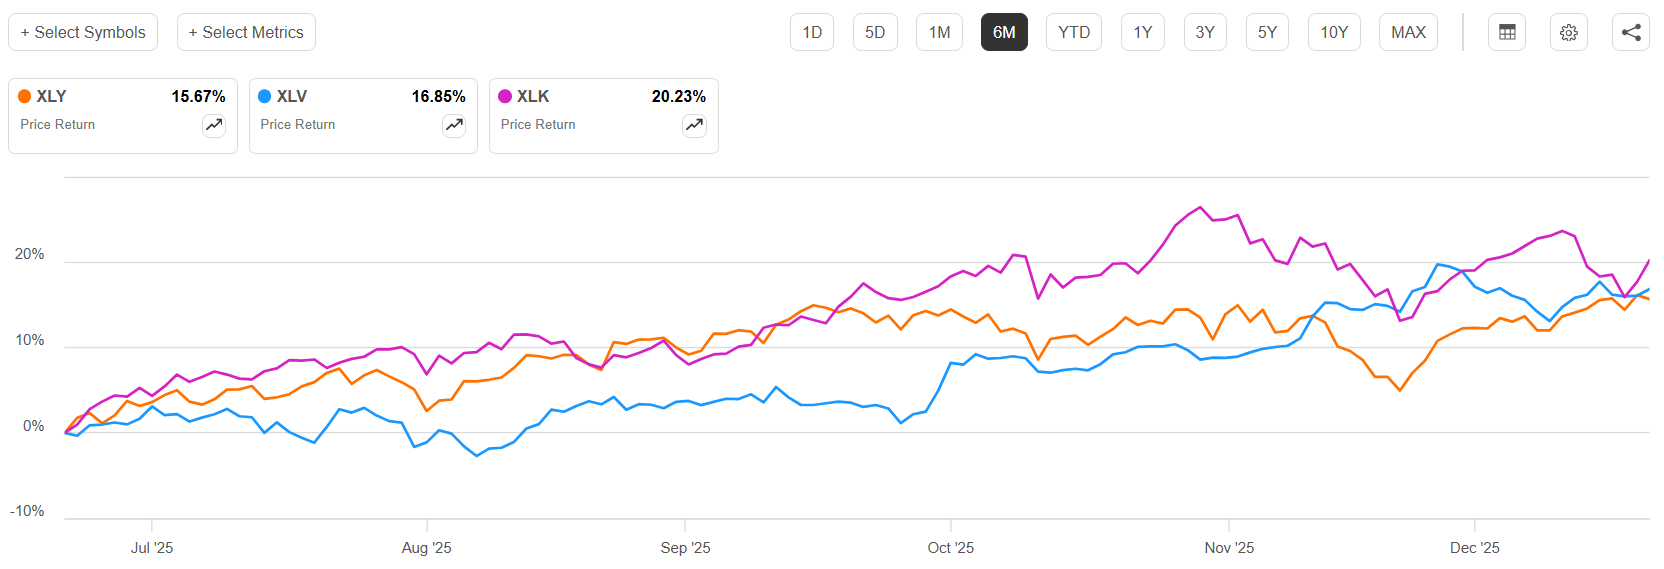Screen dimensions: 1664x569
Task: Click the blue XLV color dot
Action: click(265, 96)
